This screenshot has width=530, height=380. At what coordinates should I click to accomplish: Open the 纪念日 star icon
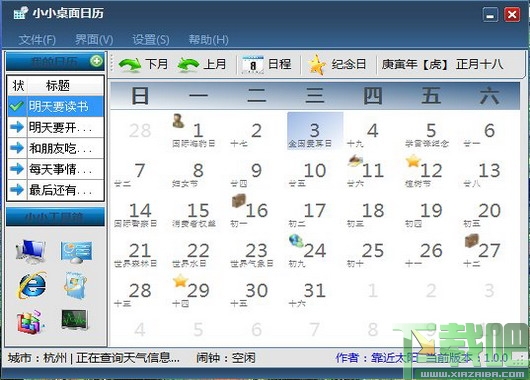click(317, 64)
